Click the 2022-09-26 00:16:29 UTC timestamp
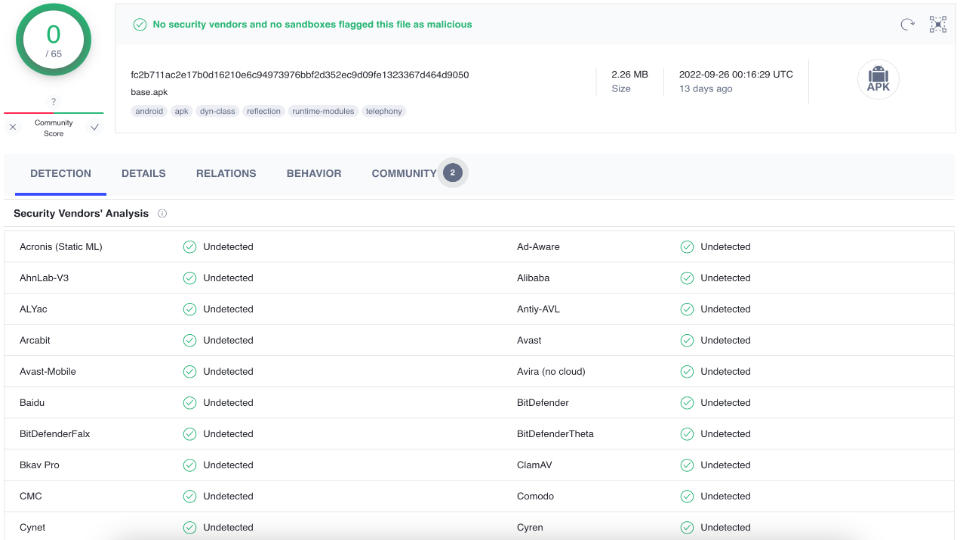This screenshot has height=540, width=960. click(736, 75)
